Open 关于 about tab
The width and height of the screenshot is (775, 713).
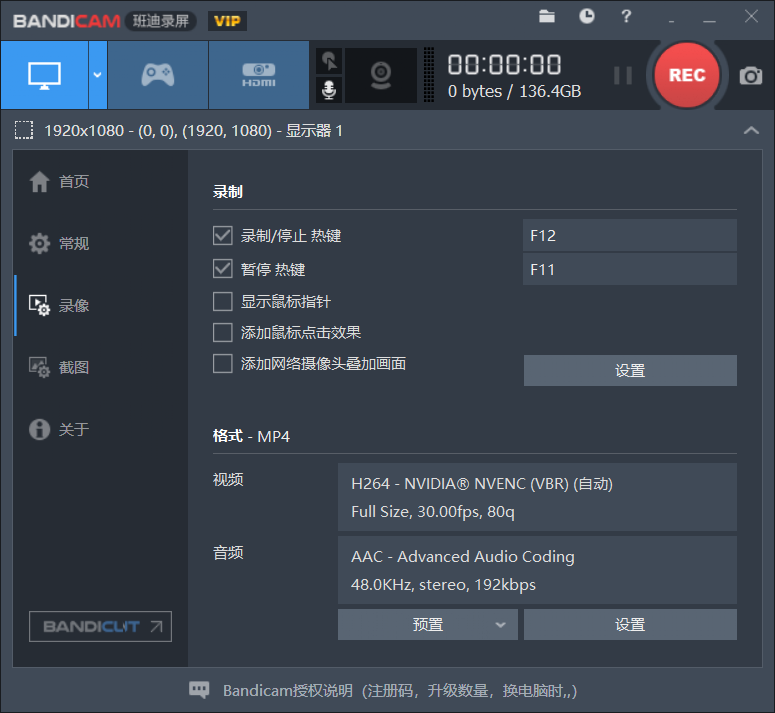tap(59, 429)
